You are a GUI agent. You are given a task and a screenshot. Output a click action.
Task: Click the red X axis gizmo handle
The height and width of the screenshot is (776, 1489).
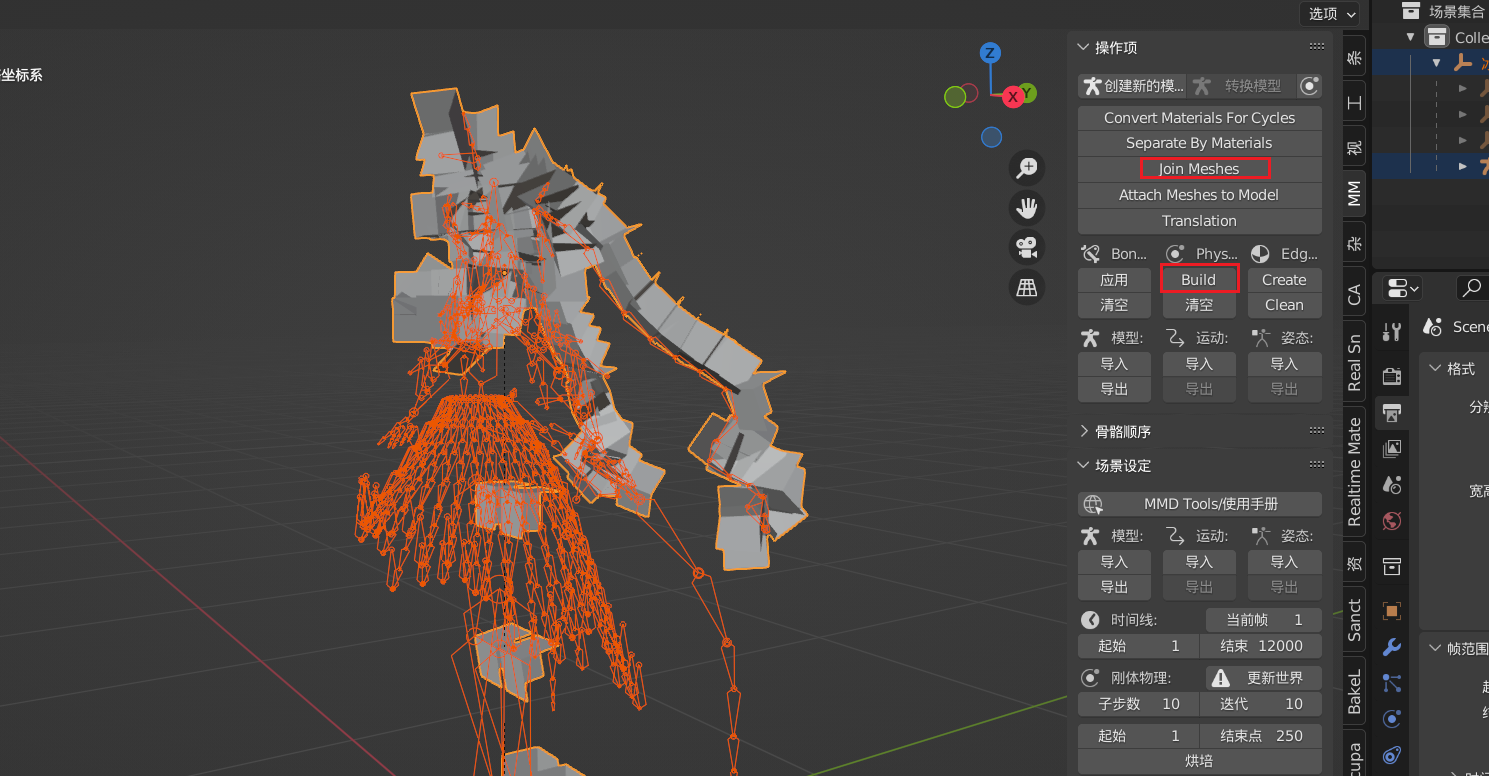(1012, 97)
